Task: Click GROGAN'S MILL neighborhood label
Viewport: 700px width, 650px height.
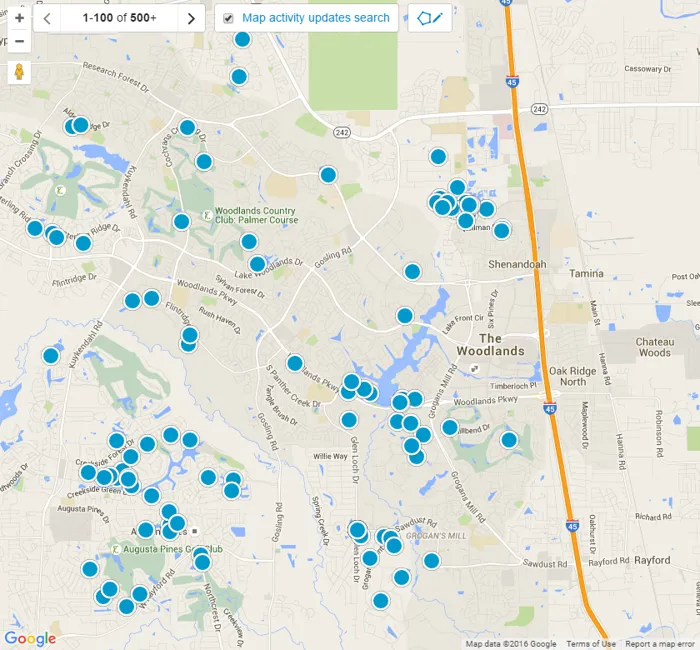Action: pos(436,536)
